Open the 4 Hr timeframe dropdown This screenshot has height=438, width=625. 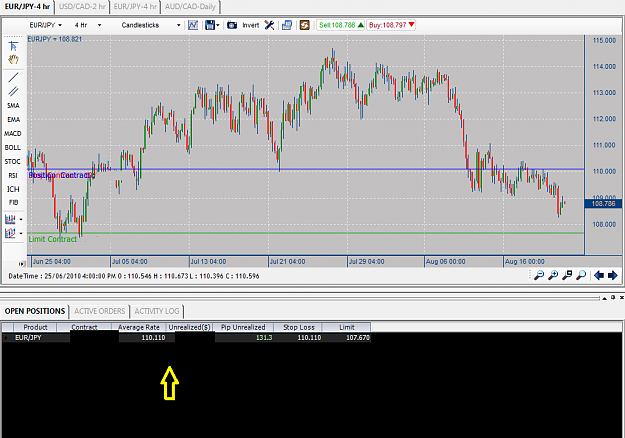(x=88, y=25)
